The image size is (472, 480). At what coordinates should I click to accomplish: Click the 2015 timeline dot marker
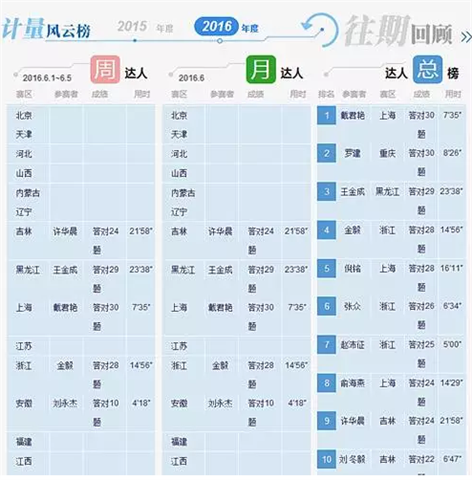pyautogui.click(x=135, y=41)
